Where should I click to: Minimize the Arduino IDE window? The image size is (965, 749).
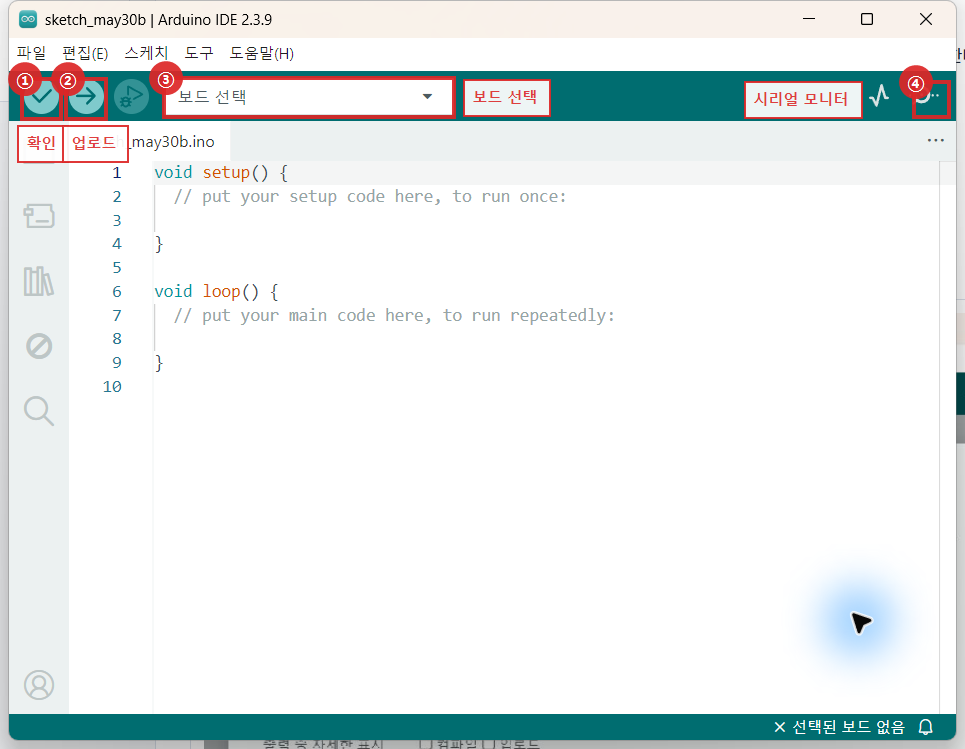coord(809,19)
